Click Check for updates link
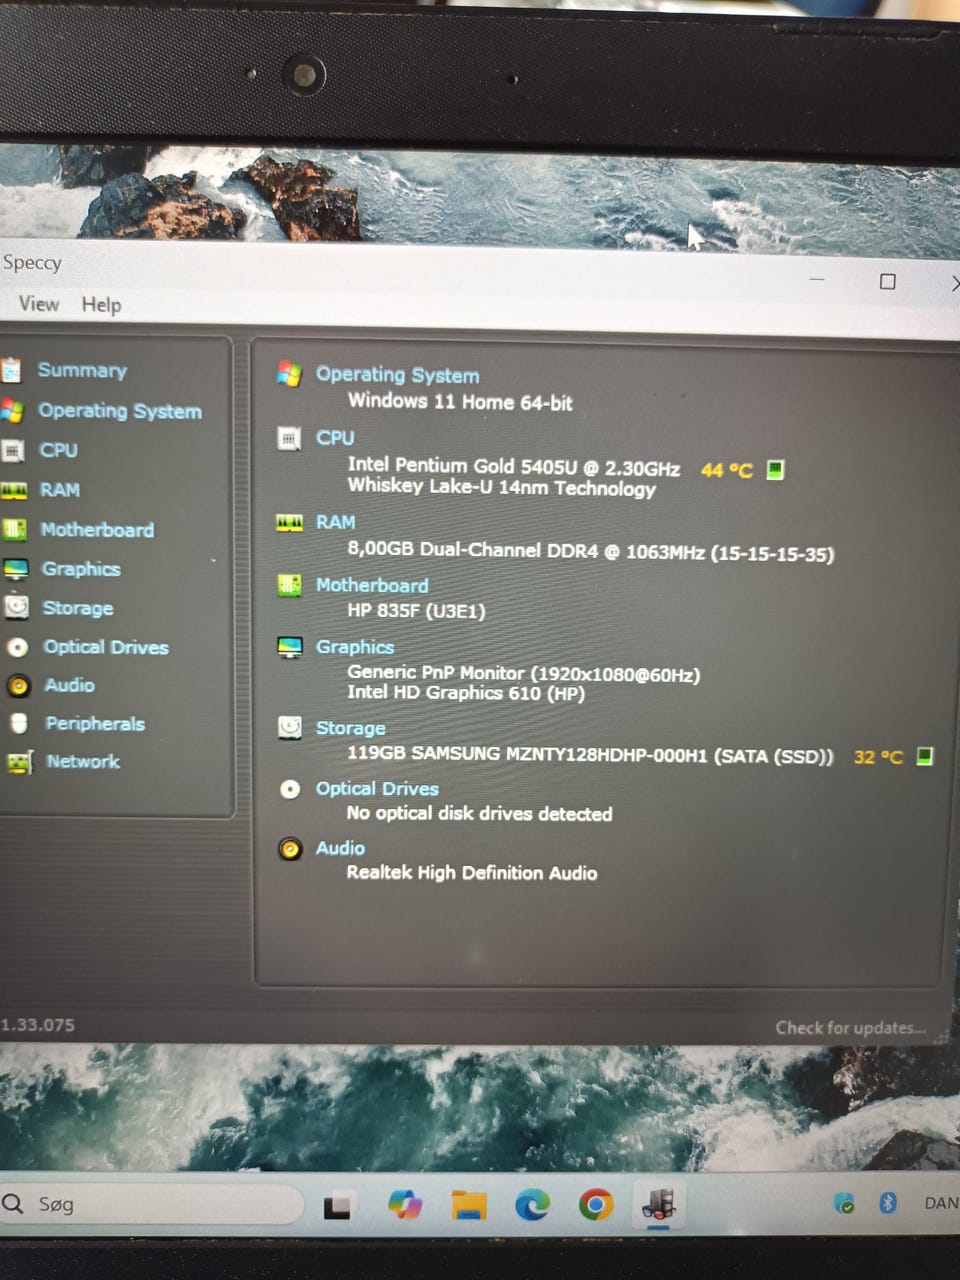This screenshot has height=1280, width=960. point(851,1028)
